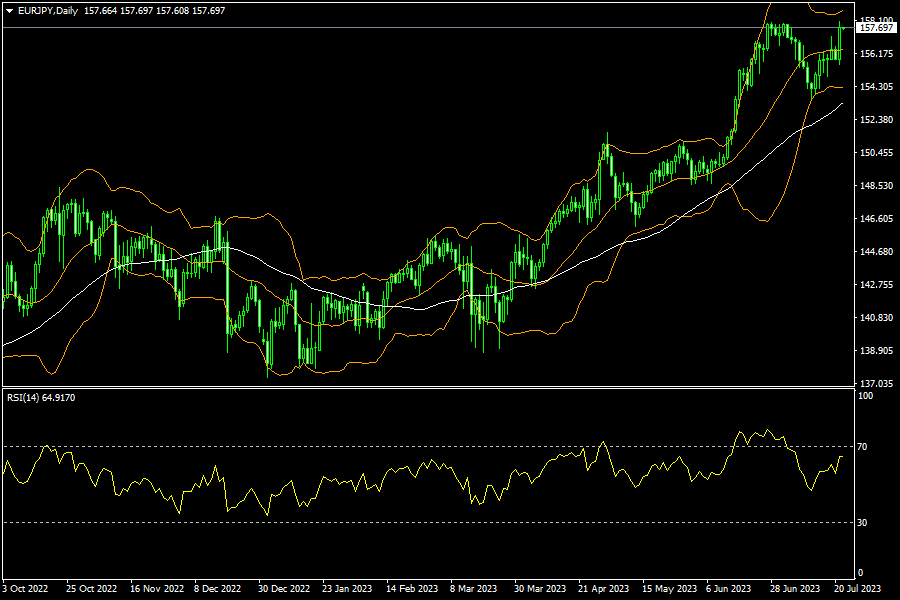Image resolution: width=900 pixels, height=600 pixels.
Task: Click the 148.530 price scale label
Action: [876, 185]
